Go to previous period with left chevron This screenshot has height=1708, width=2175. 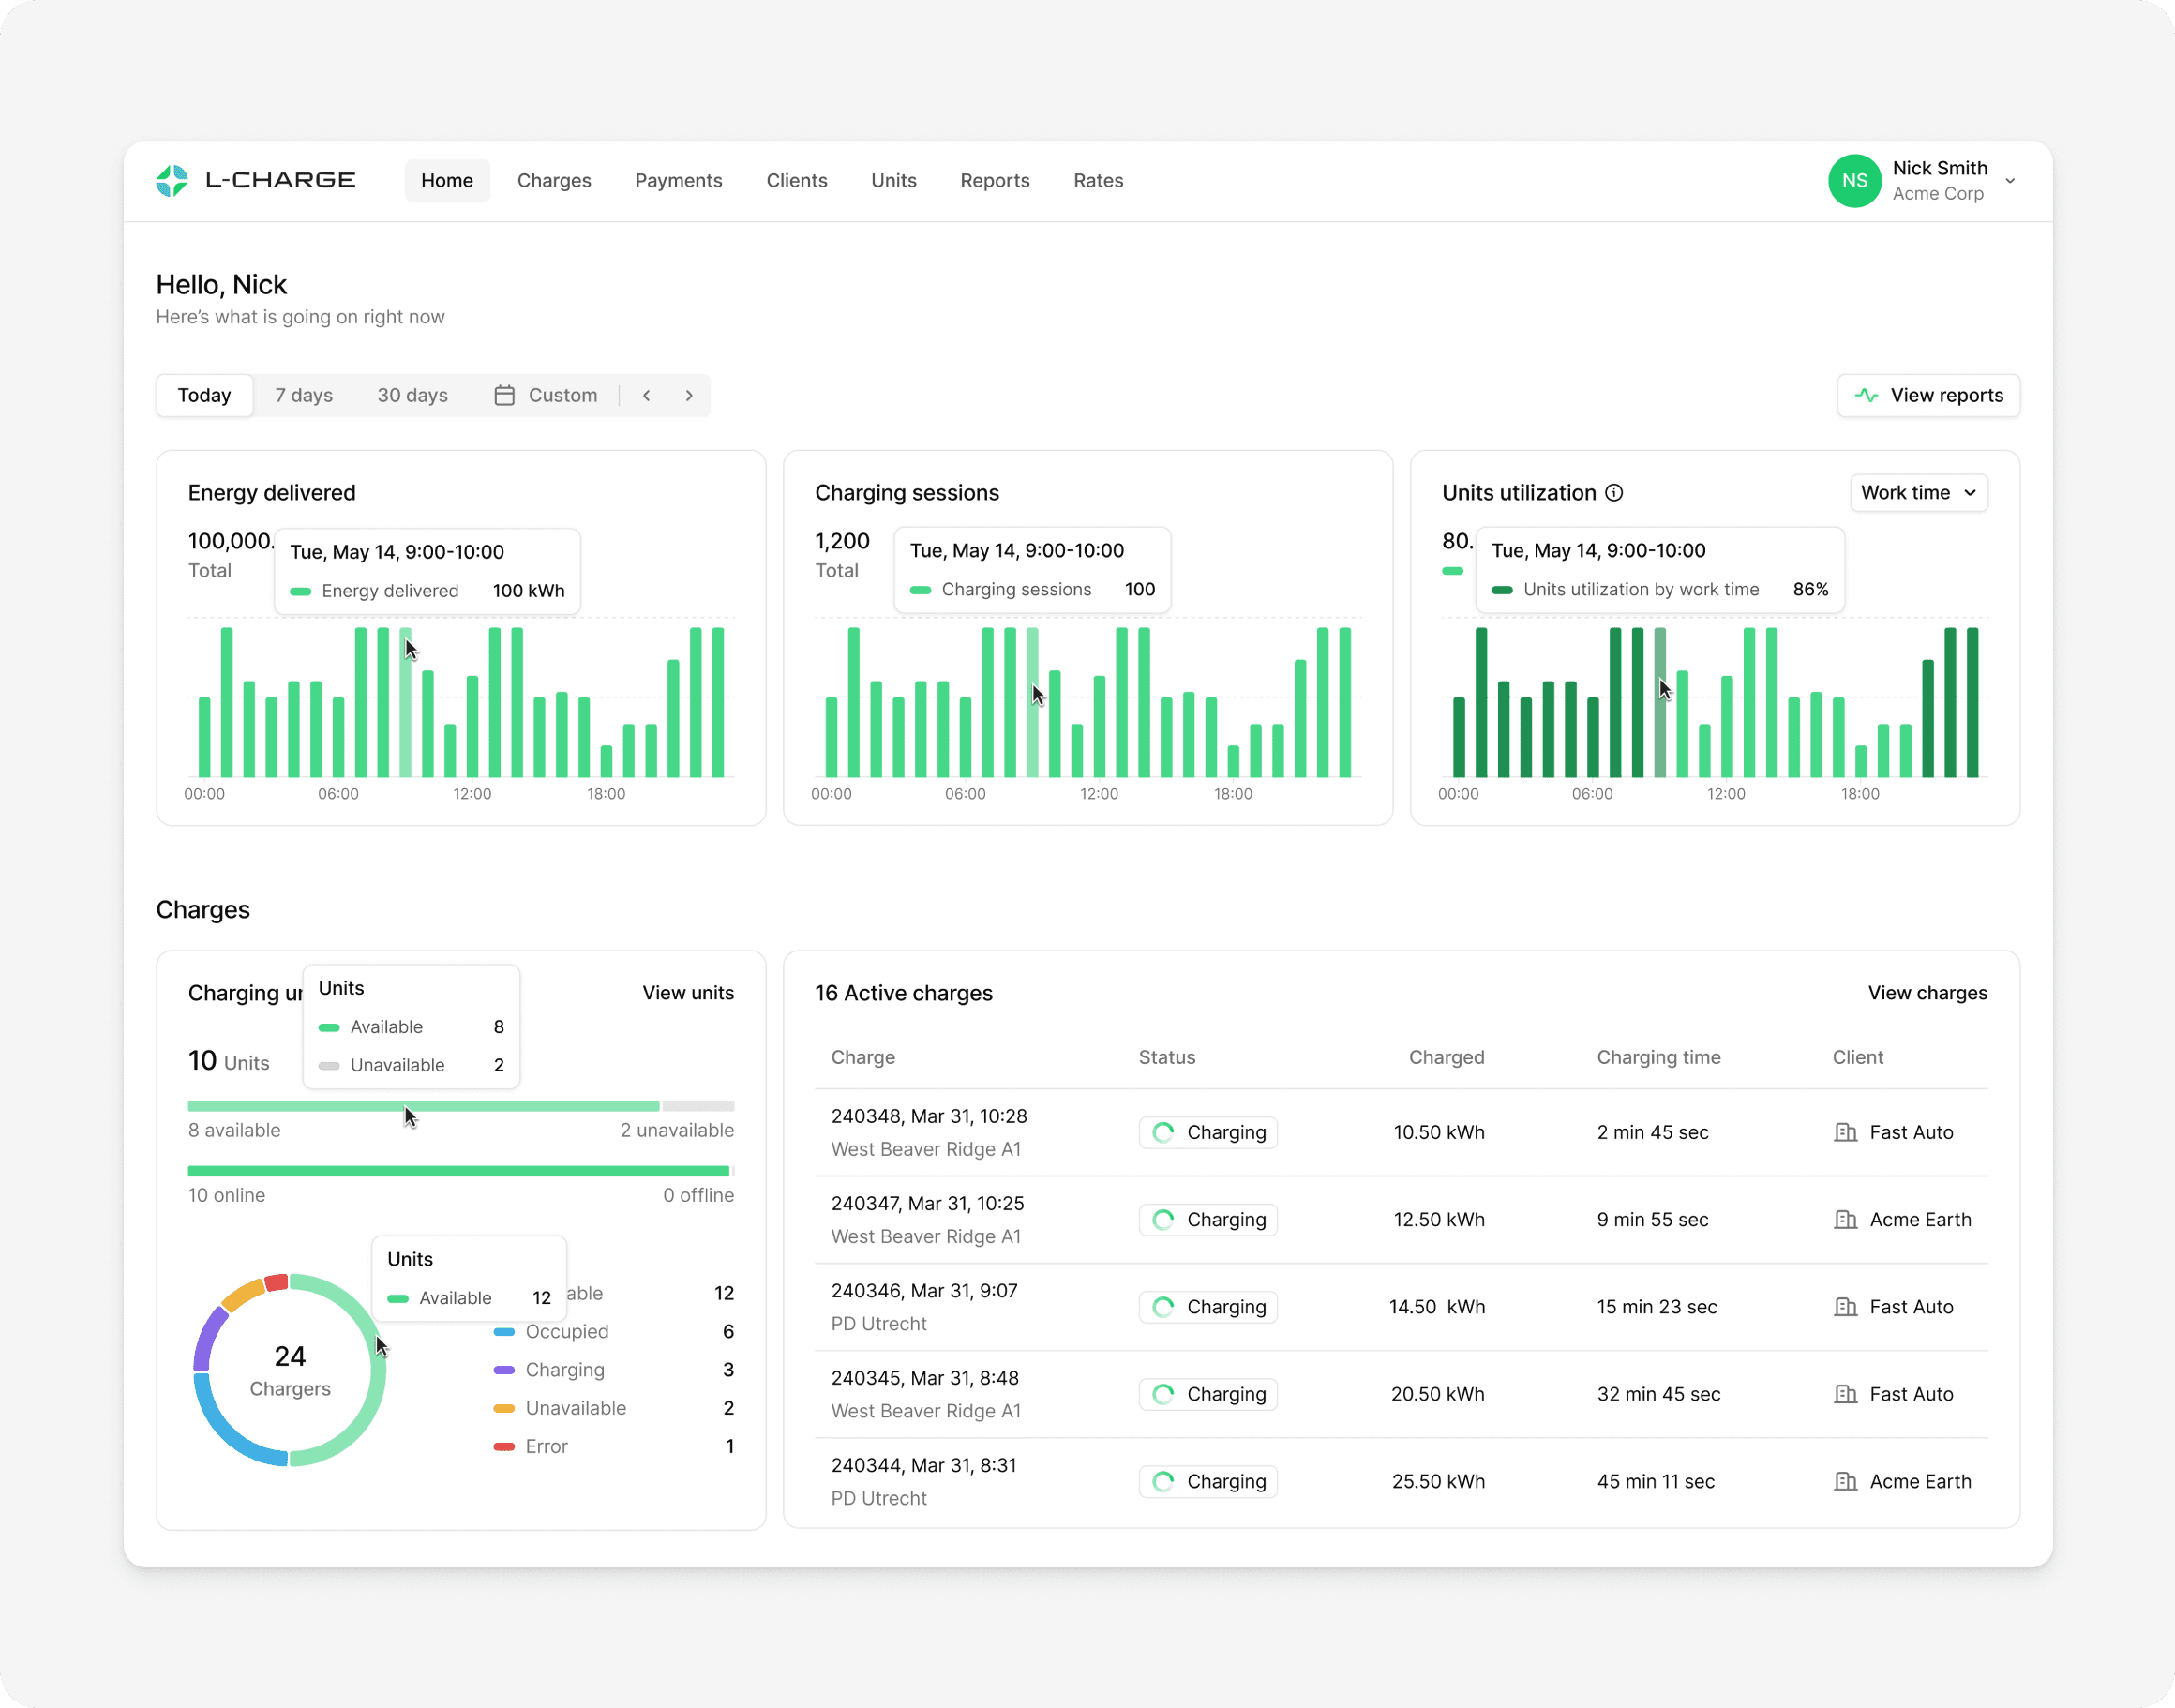[647, 396]
